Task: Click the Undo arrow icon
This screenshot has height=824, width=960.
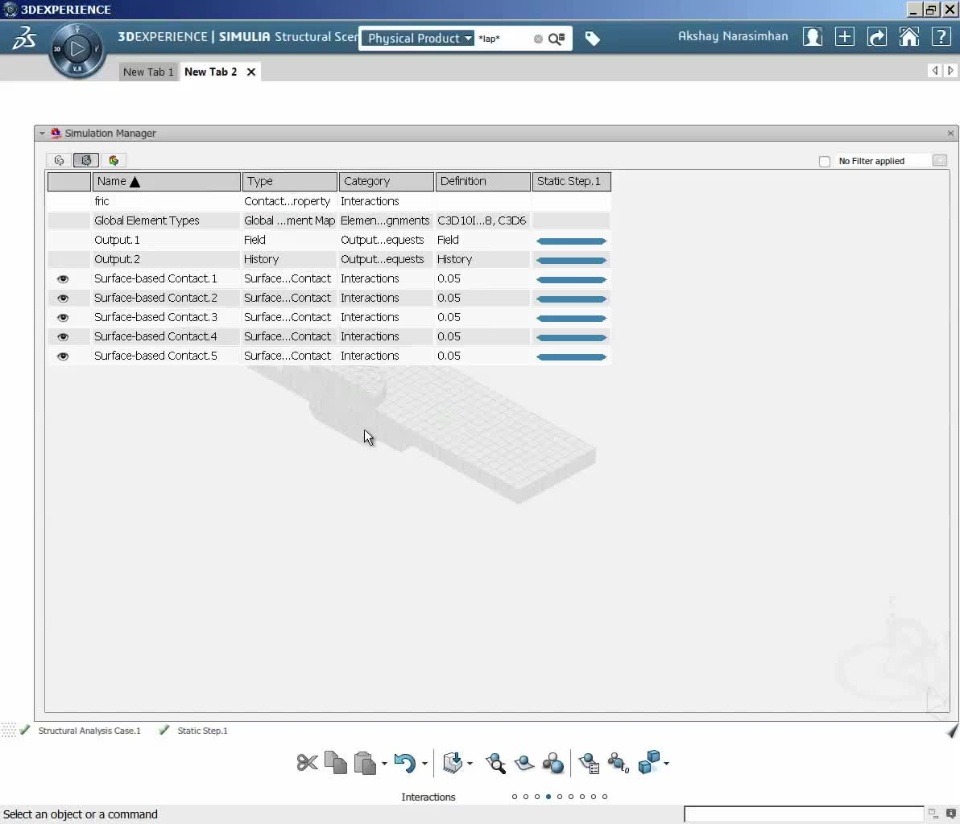Action: pos(405,763)
